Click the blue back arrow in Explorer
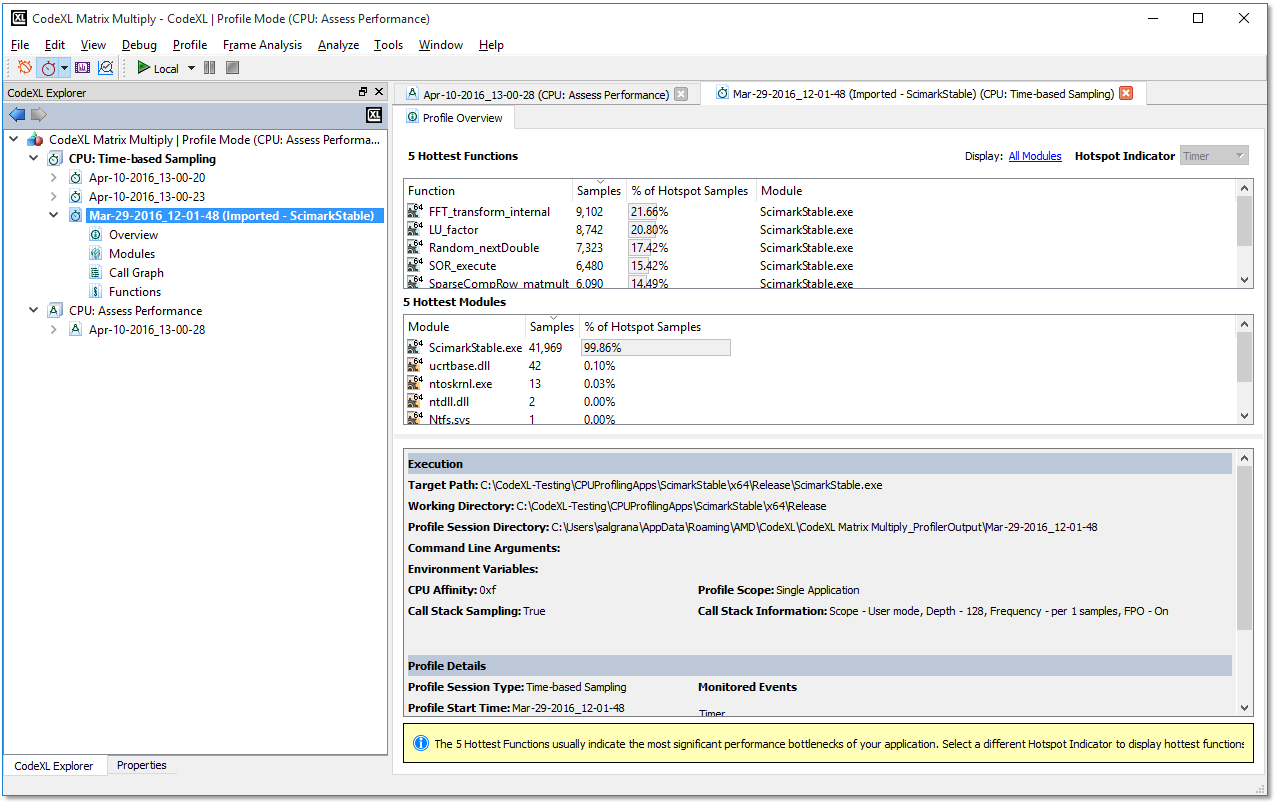Image resolution: width=1277 pixels, height=805 pixels. (x=17, y=115)
